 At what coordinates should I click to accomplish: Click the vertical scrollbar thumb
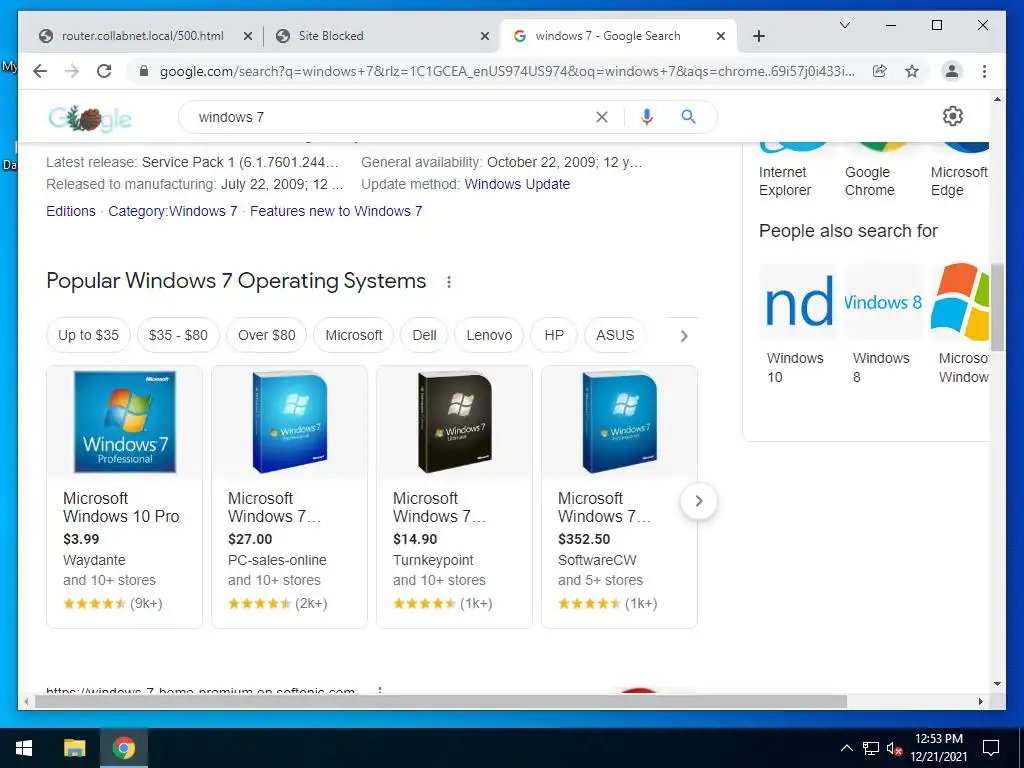click(x=997, y=307)
